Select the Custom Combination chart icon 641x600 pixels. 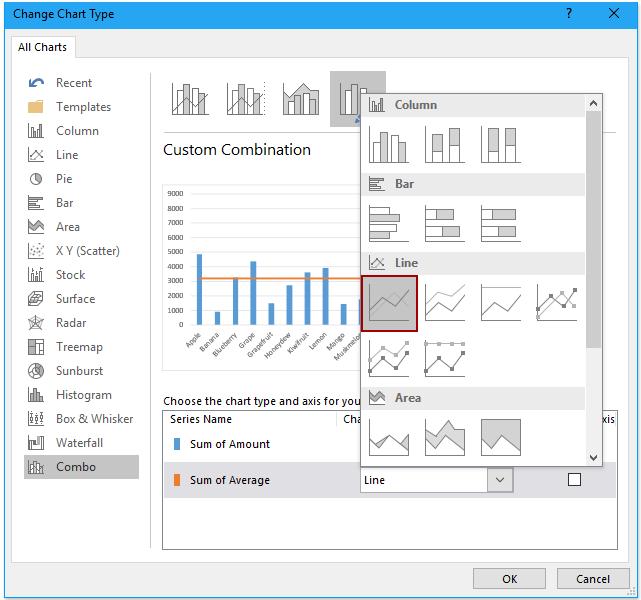point(346,99)
